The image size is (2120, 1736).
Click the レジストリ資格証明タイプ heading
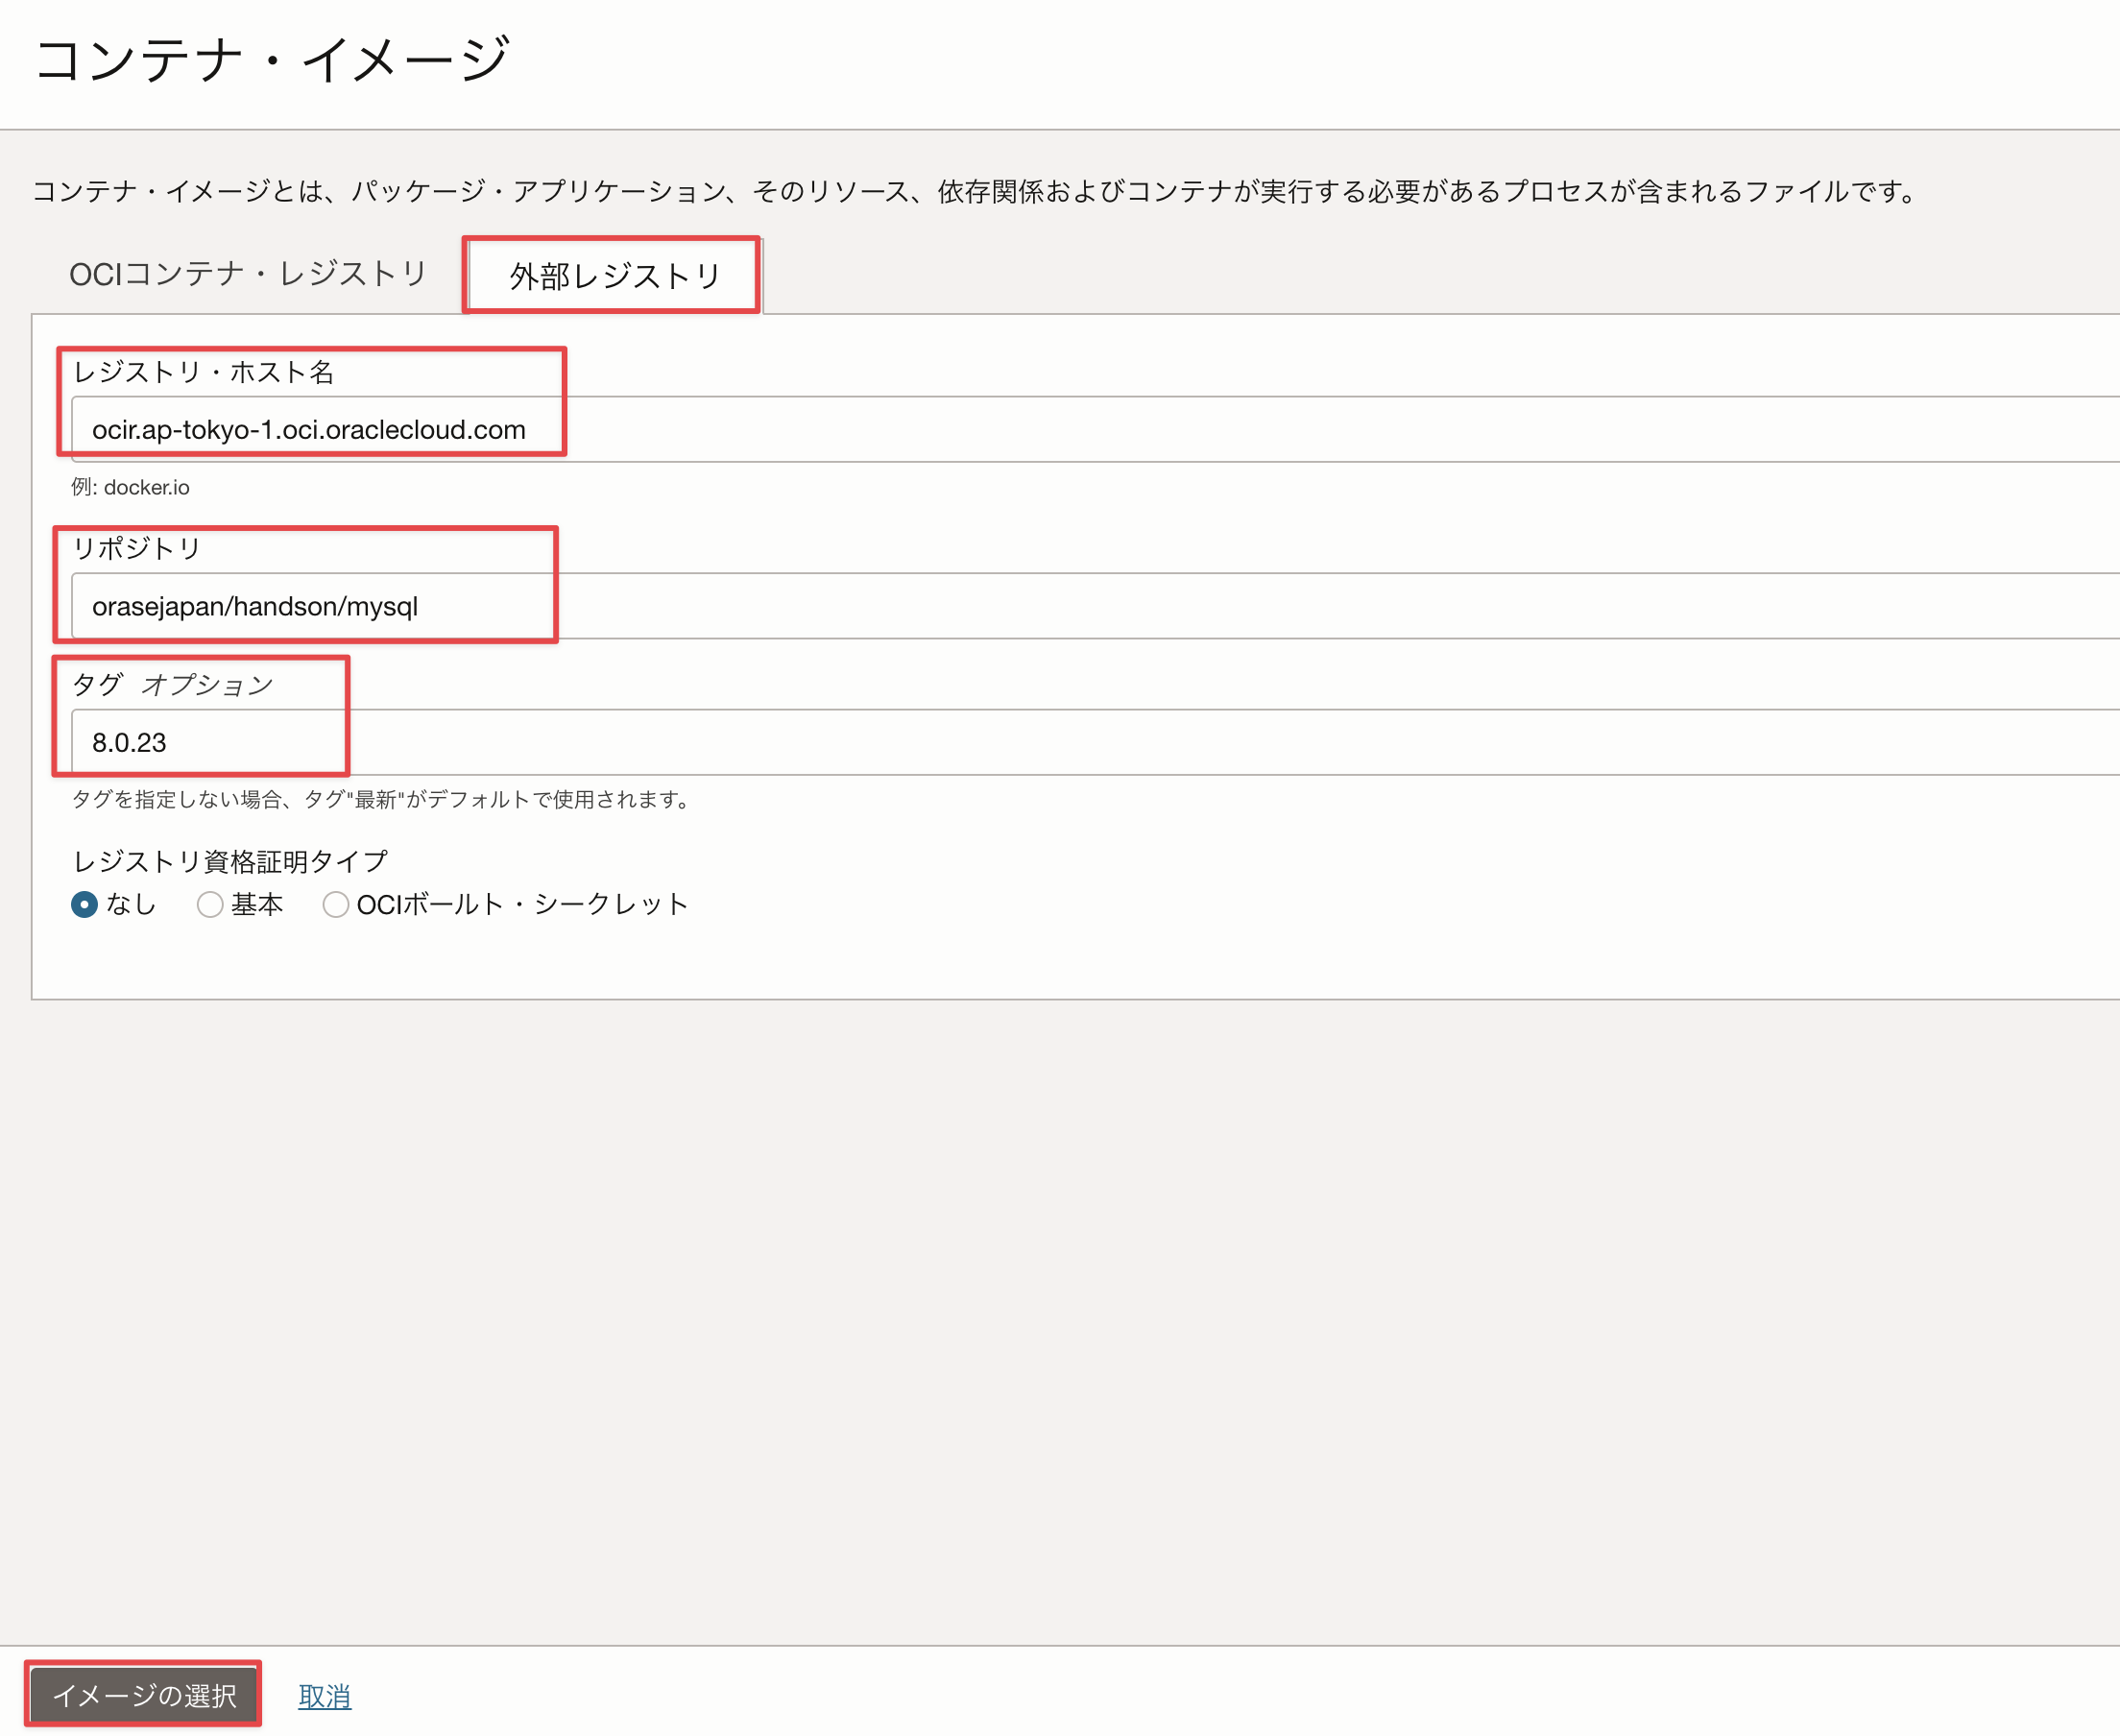click(230, 861)
